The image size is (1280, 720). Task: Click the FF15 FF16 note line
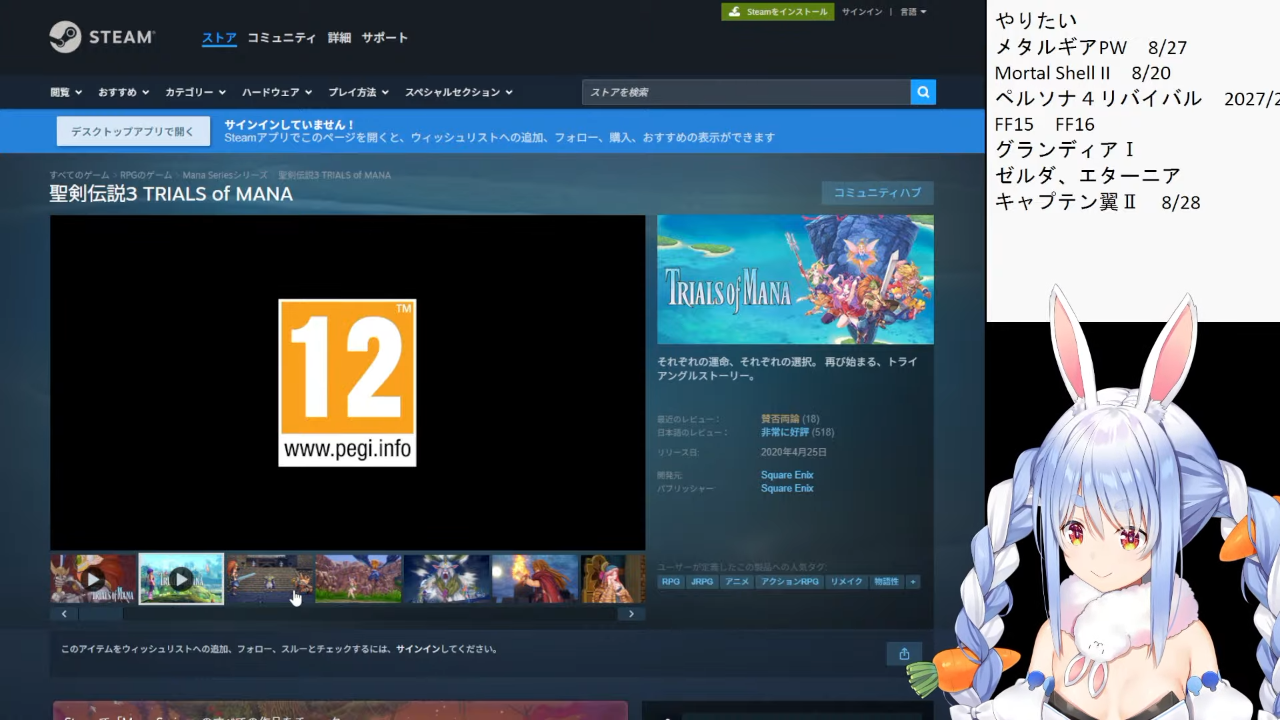(x=1045, y=125)
